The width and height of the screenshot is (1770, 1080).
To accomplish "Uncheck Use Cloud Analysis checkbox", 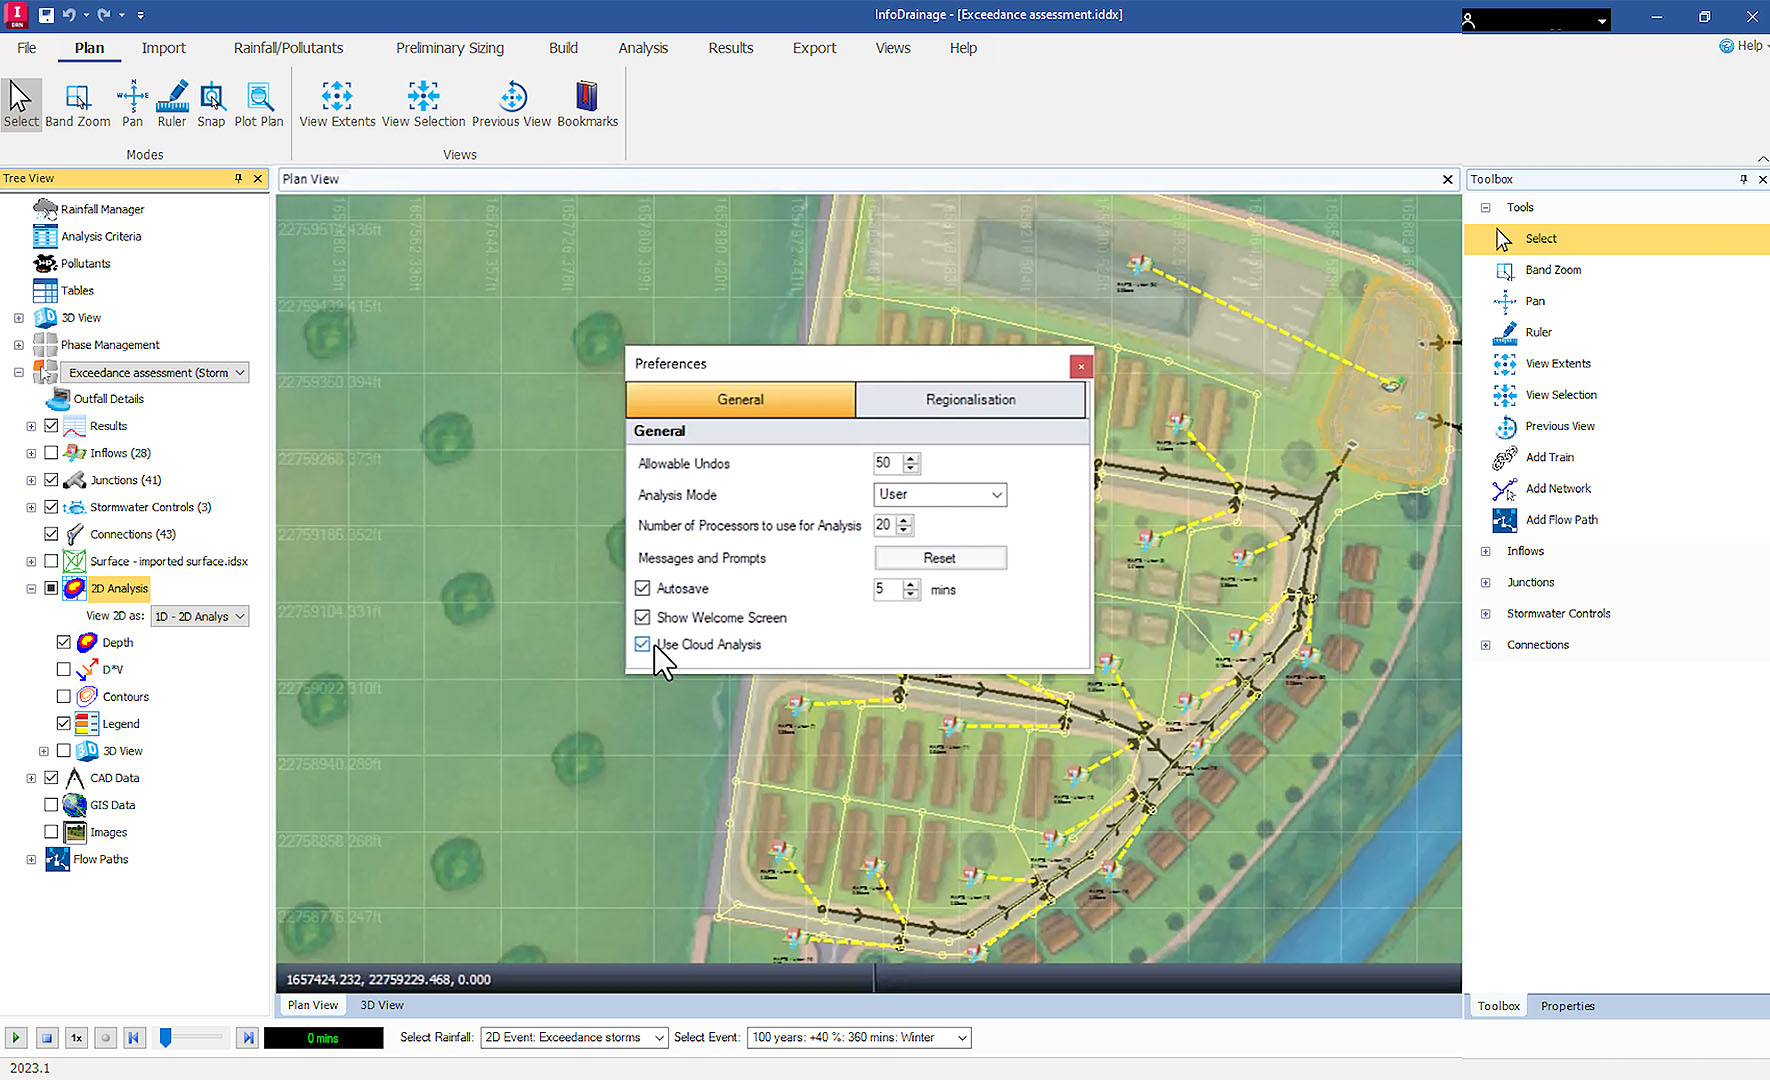I will click(x=643, y=645).
